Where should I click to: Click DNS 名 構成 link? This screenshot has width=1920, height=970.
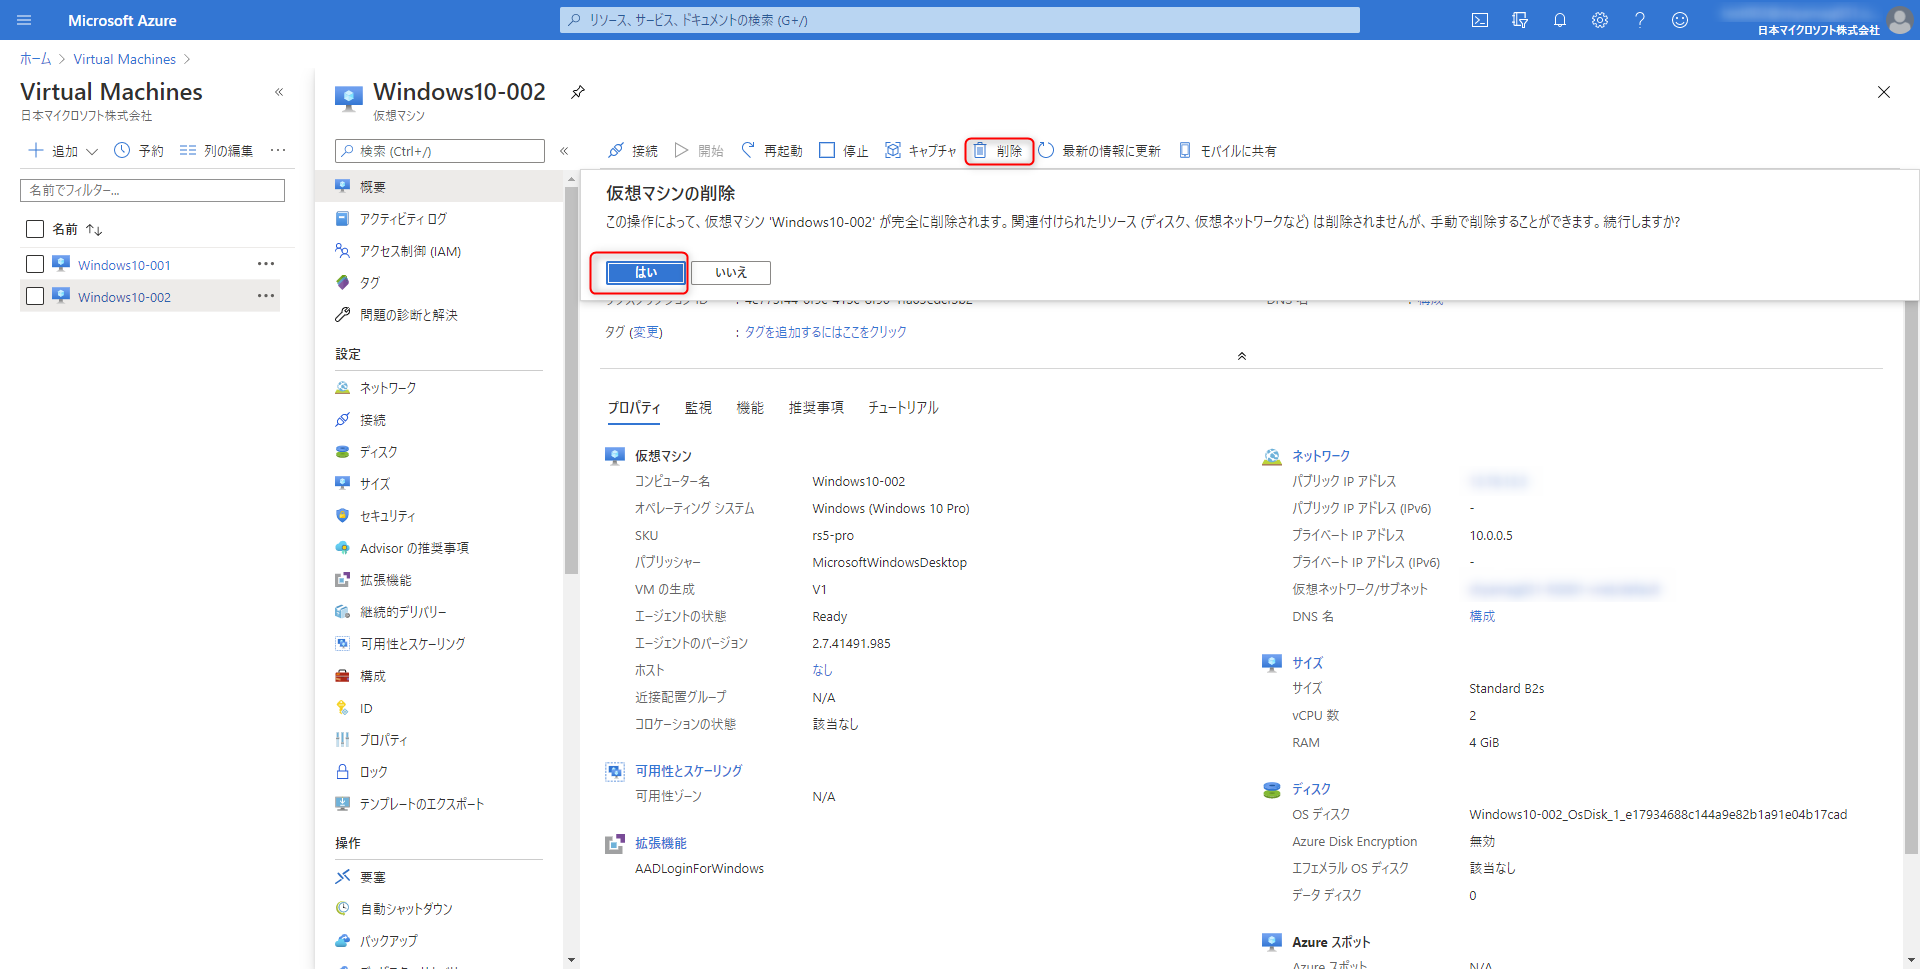[x=1482, y=616]
